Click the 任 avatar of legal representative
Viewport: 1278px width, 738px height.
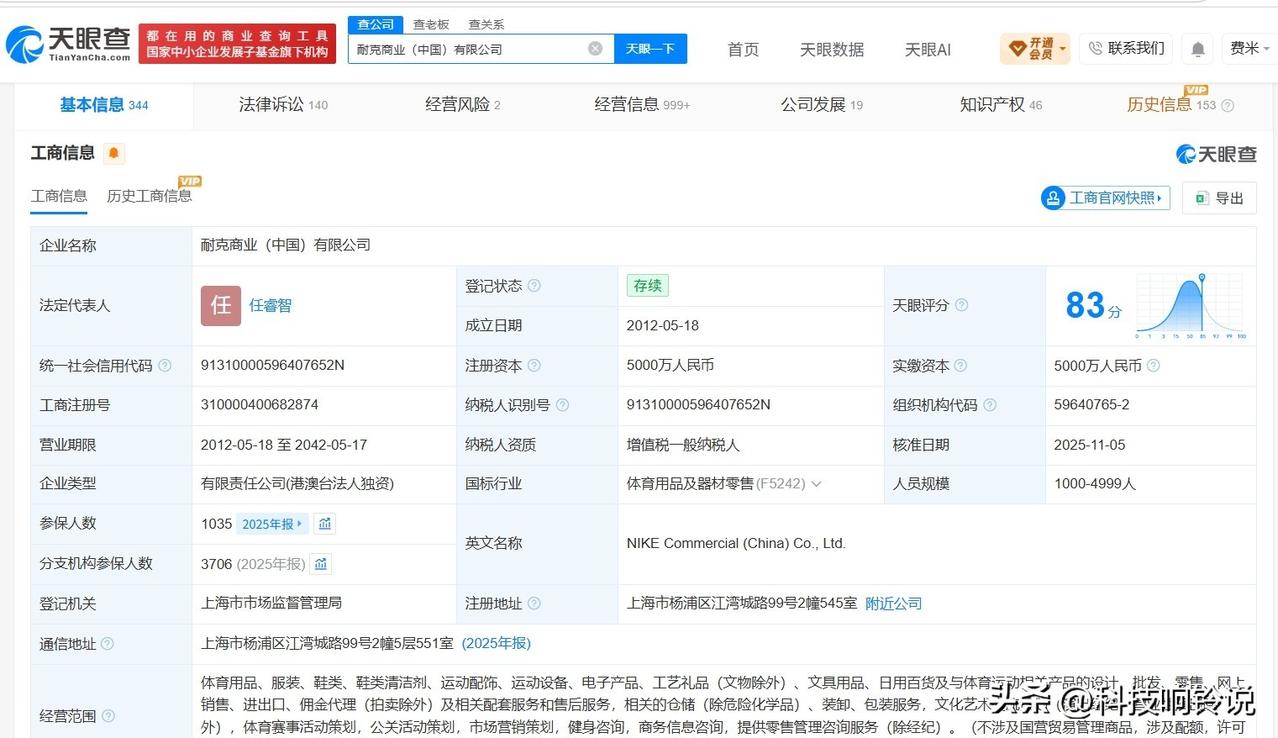tap(221, 306)
